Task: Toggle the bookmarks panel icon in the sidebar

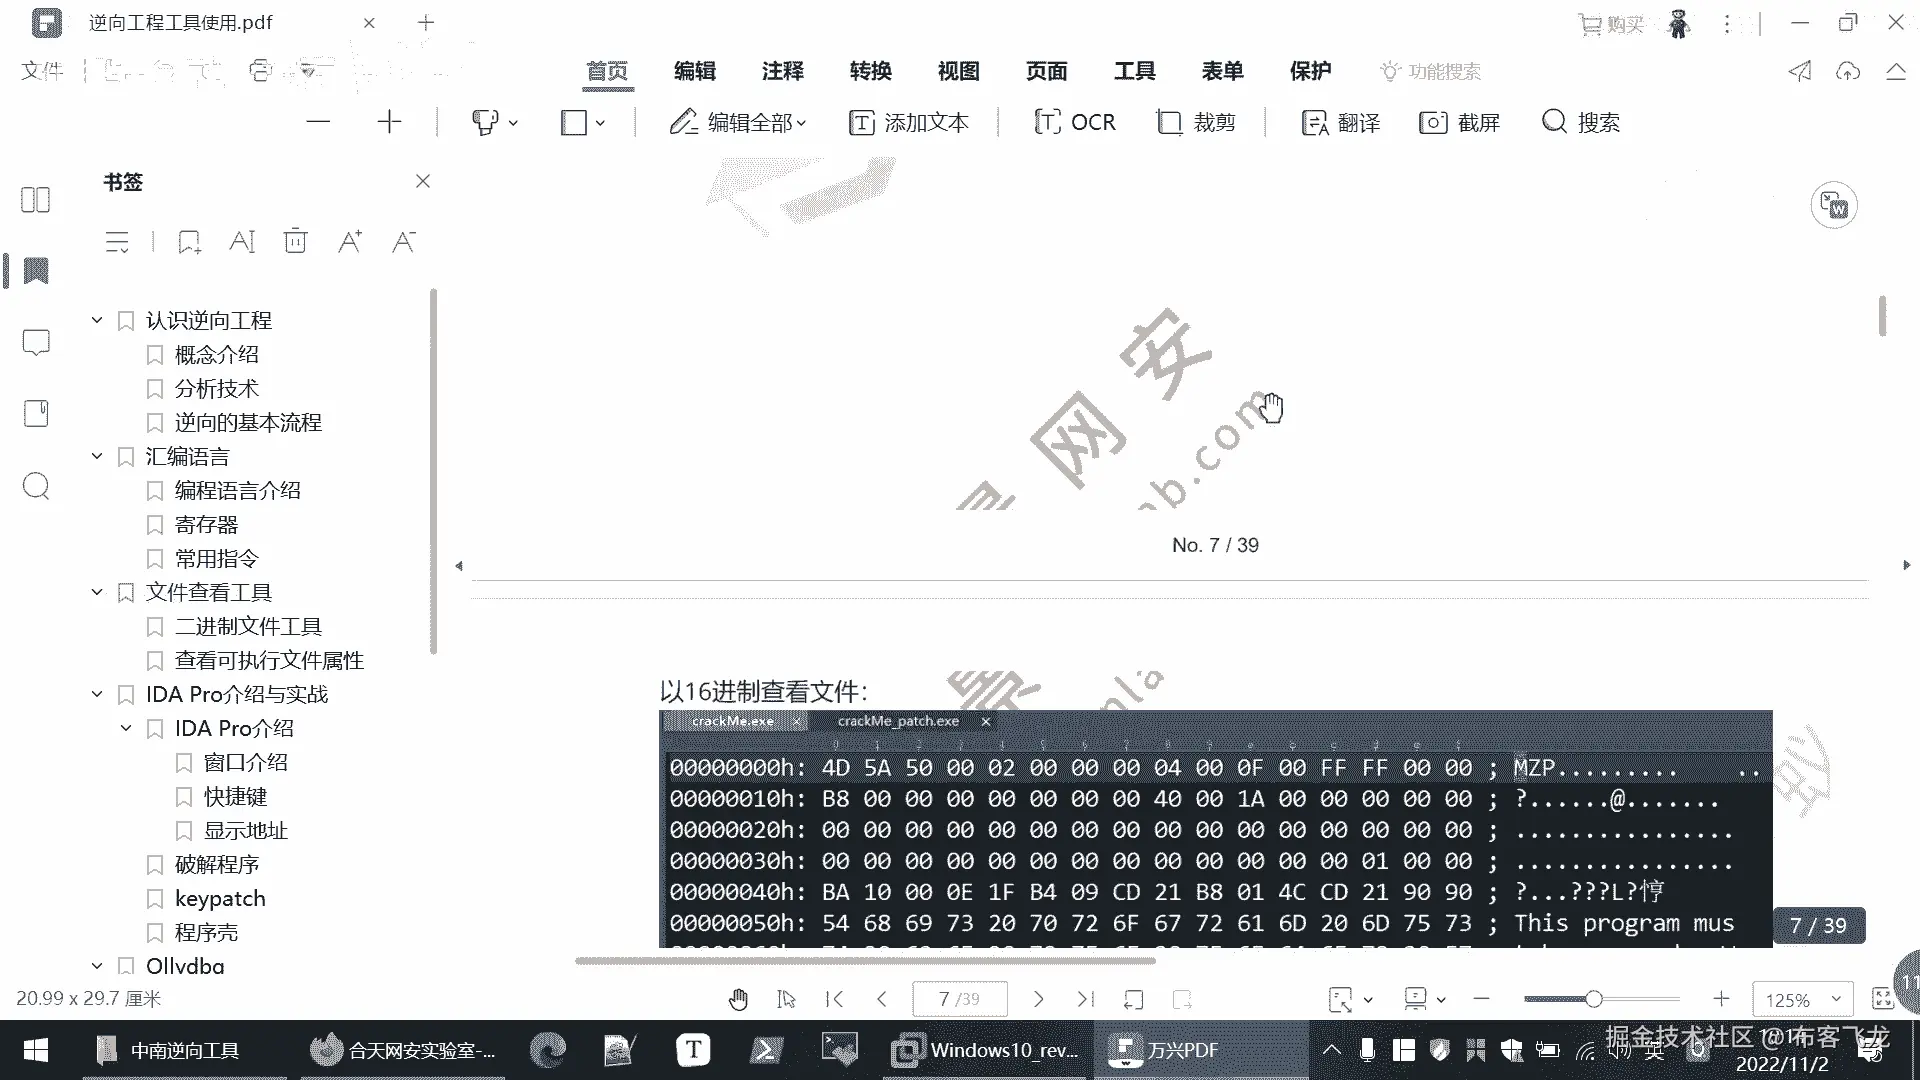Action: coord(36,271)
